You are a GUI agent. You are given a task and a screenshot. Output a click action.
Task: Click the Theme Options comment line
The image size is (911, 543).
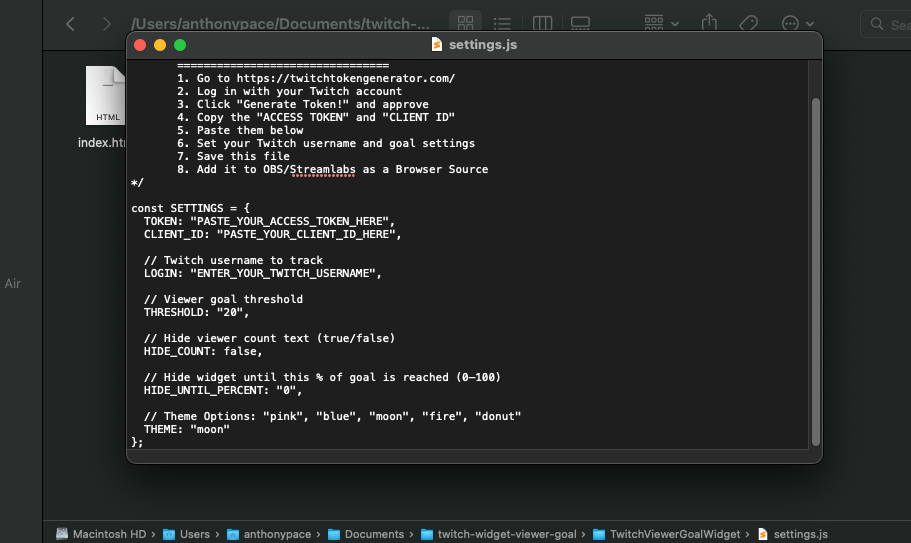[332, 416]
